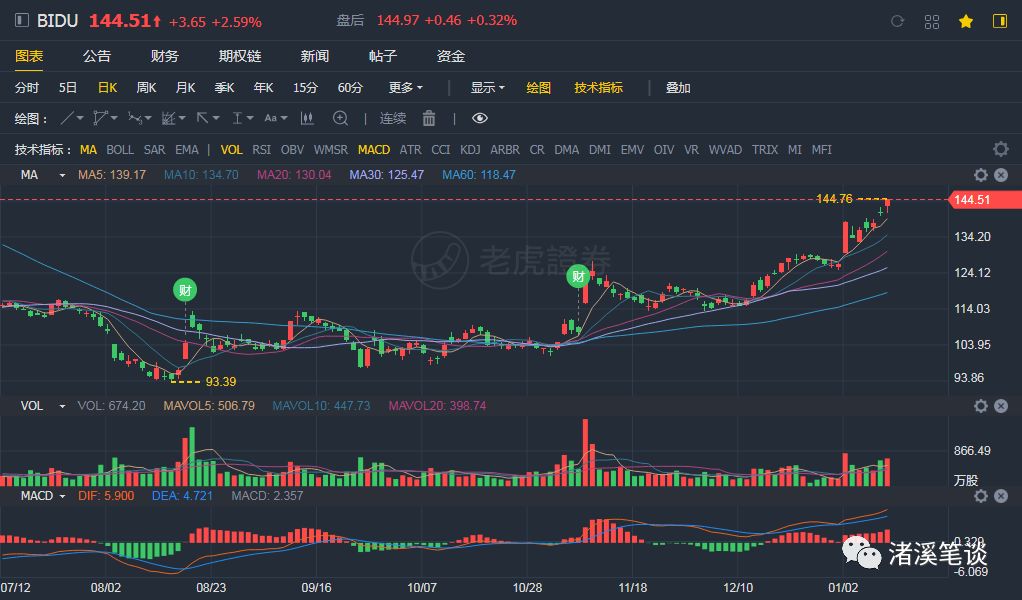1022x600 pixels.
Task: Switch to the 帖子 tab
Action: click(x=383, y=56)
